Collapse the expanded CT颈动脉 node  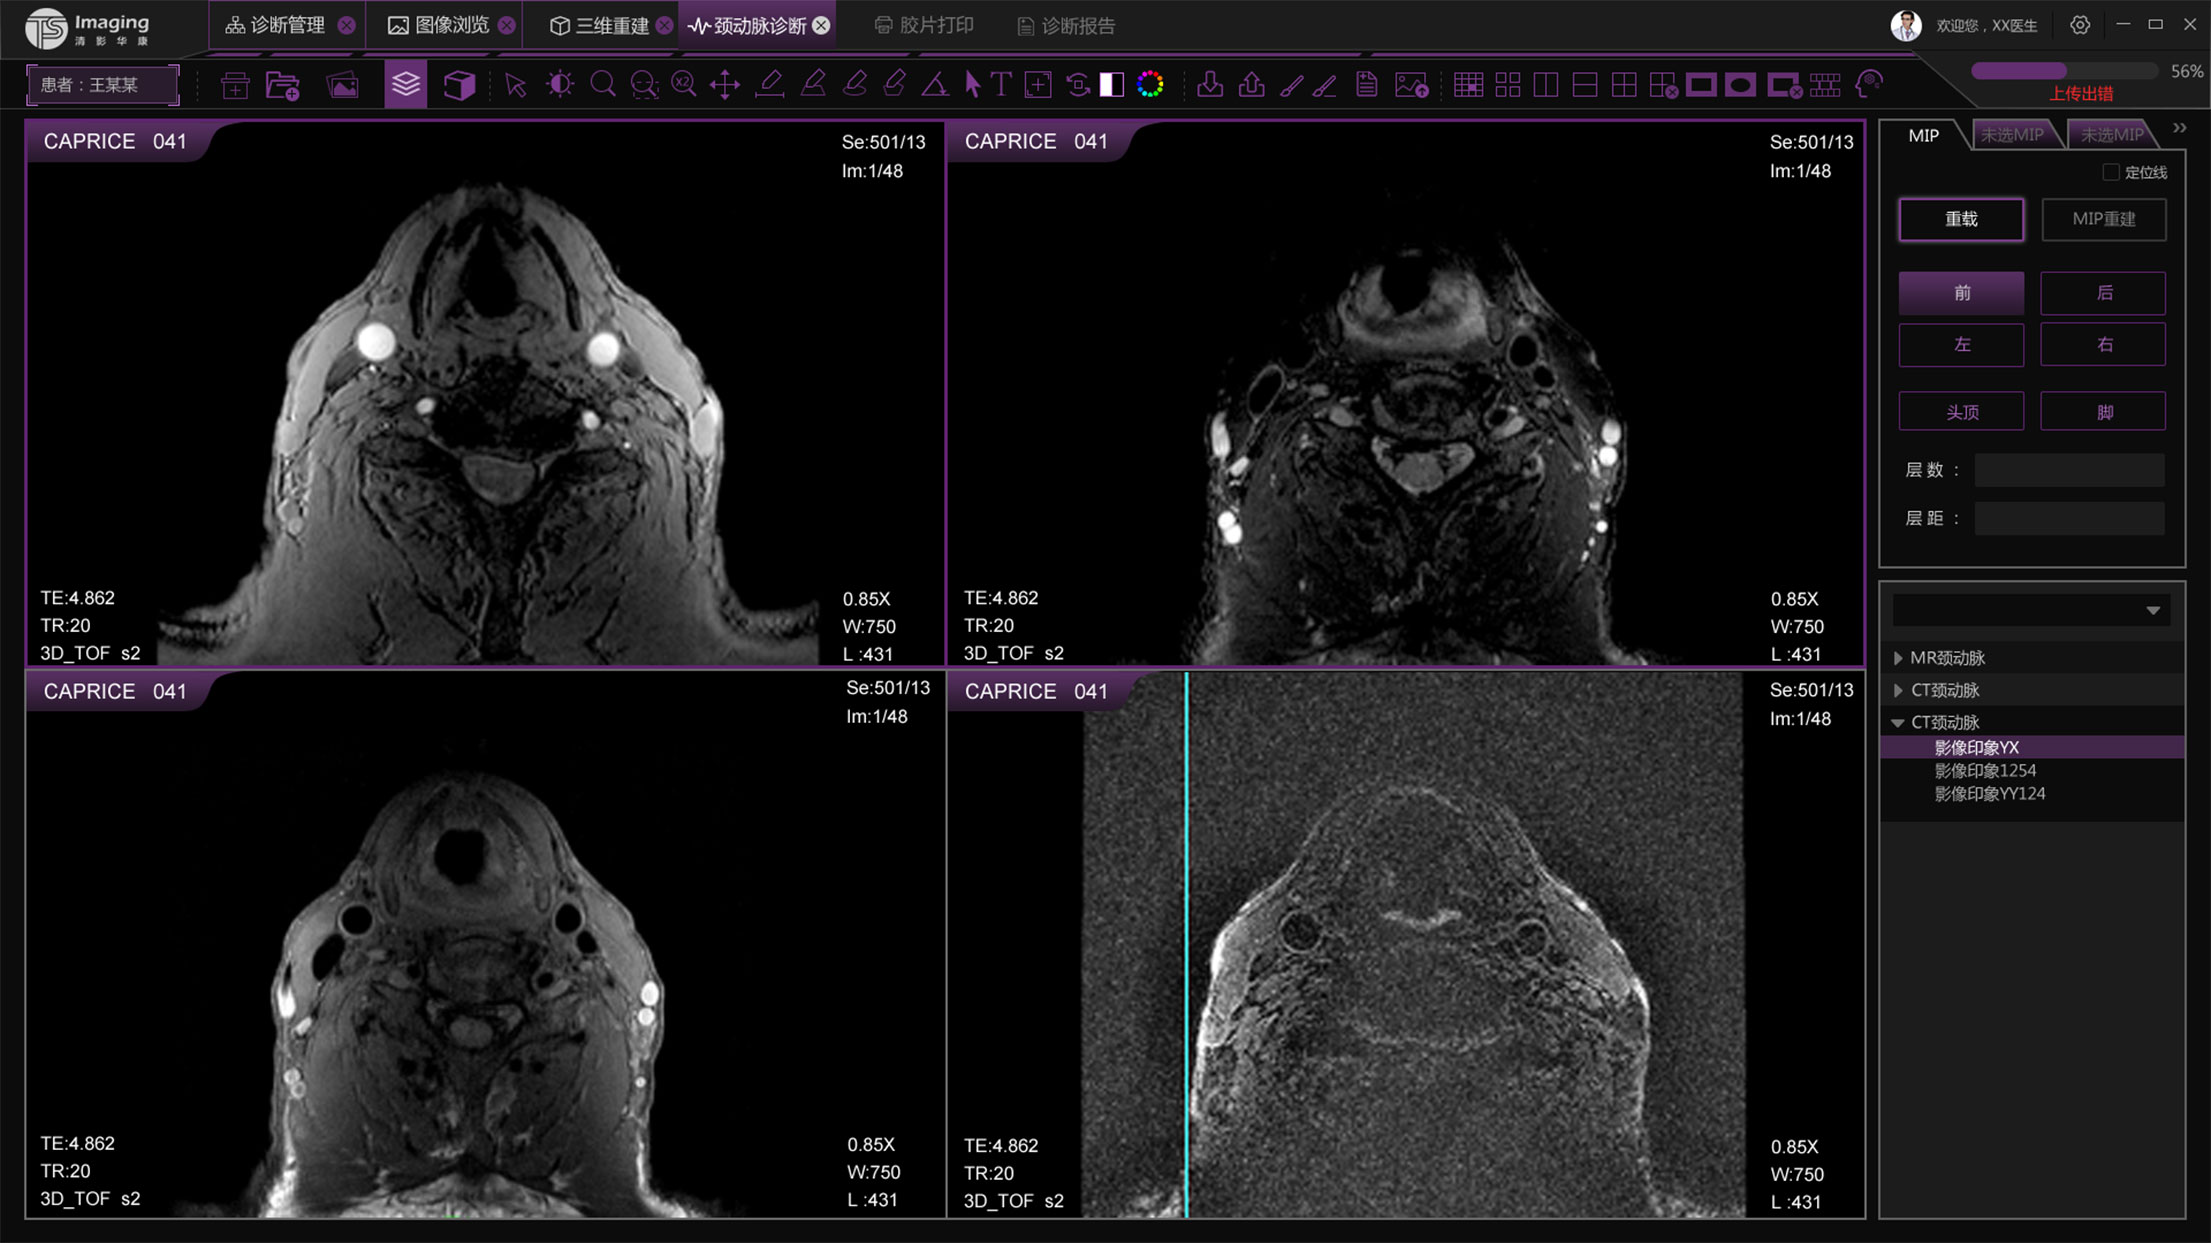coord(1897,722)
